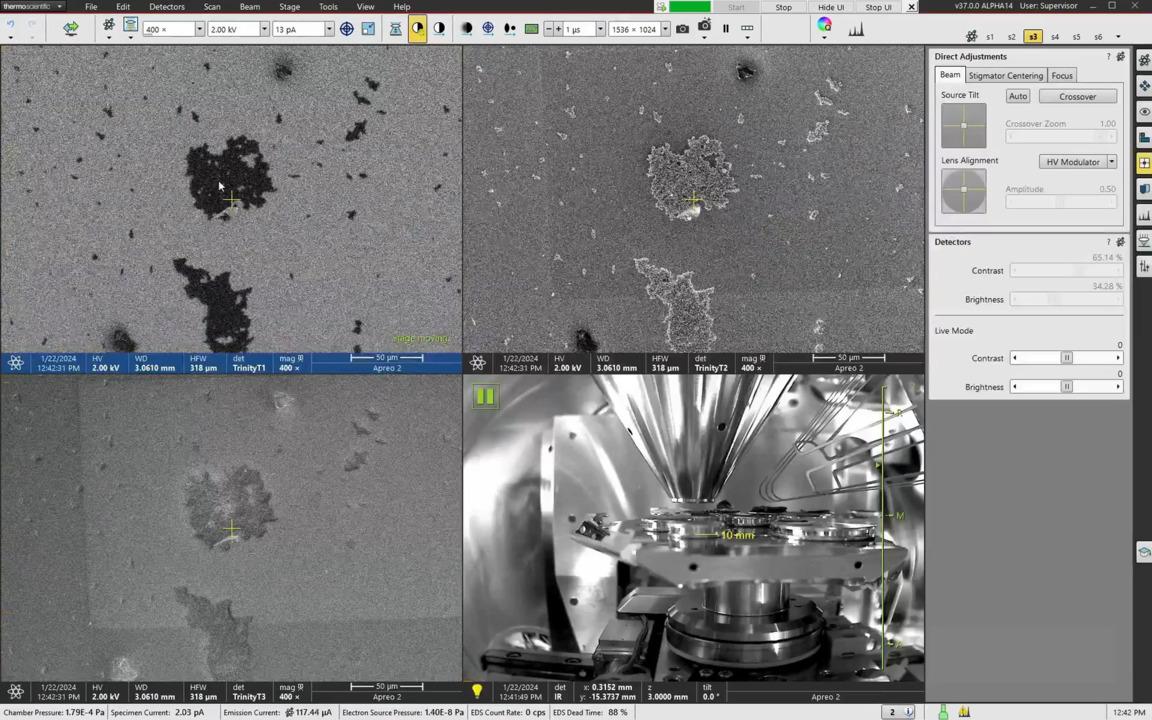Toggle the highlighted half-circle contrast button

tap(417, 29)
